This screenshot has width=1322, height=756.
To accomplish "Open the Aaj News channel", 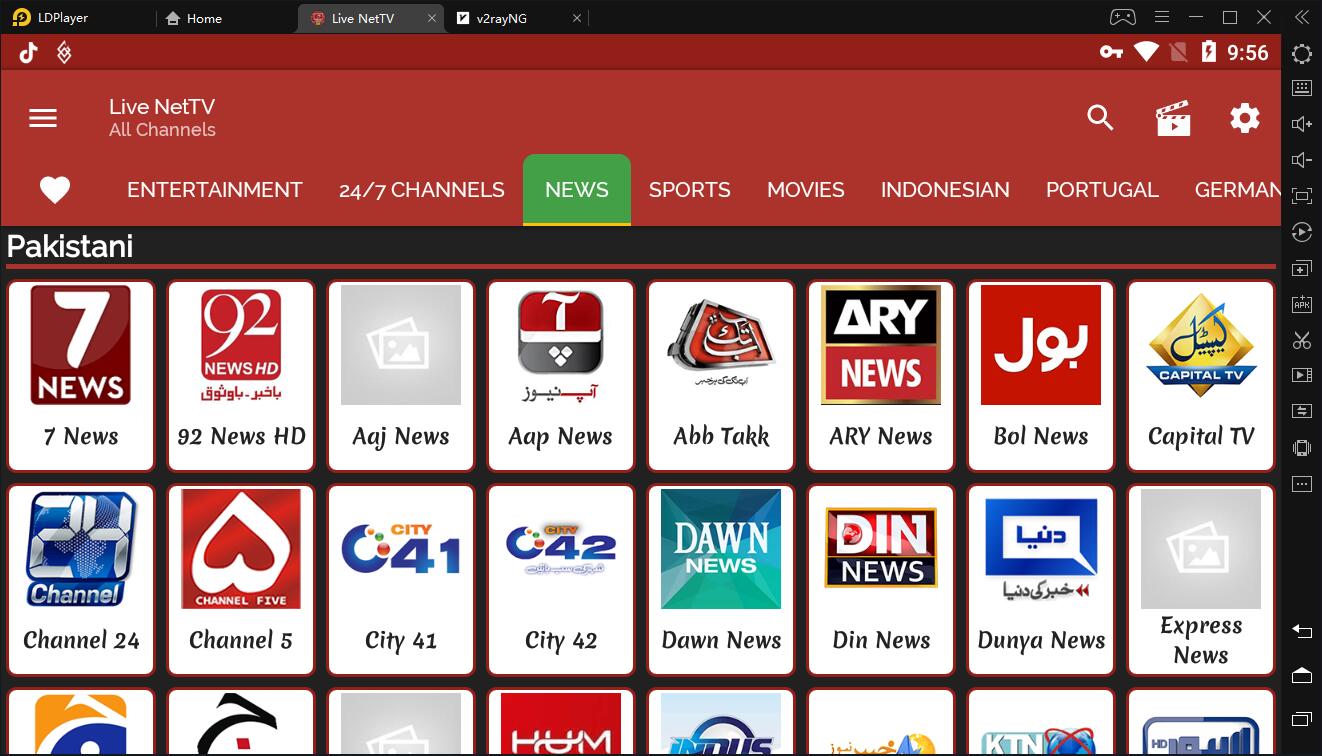I will (x=401, y=375).
